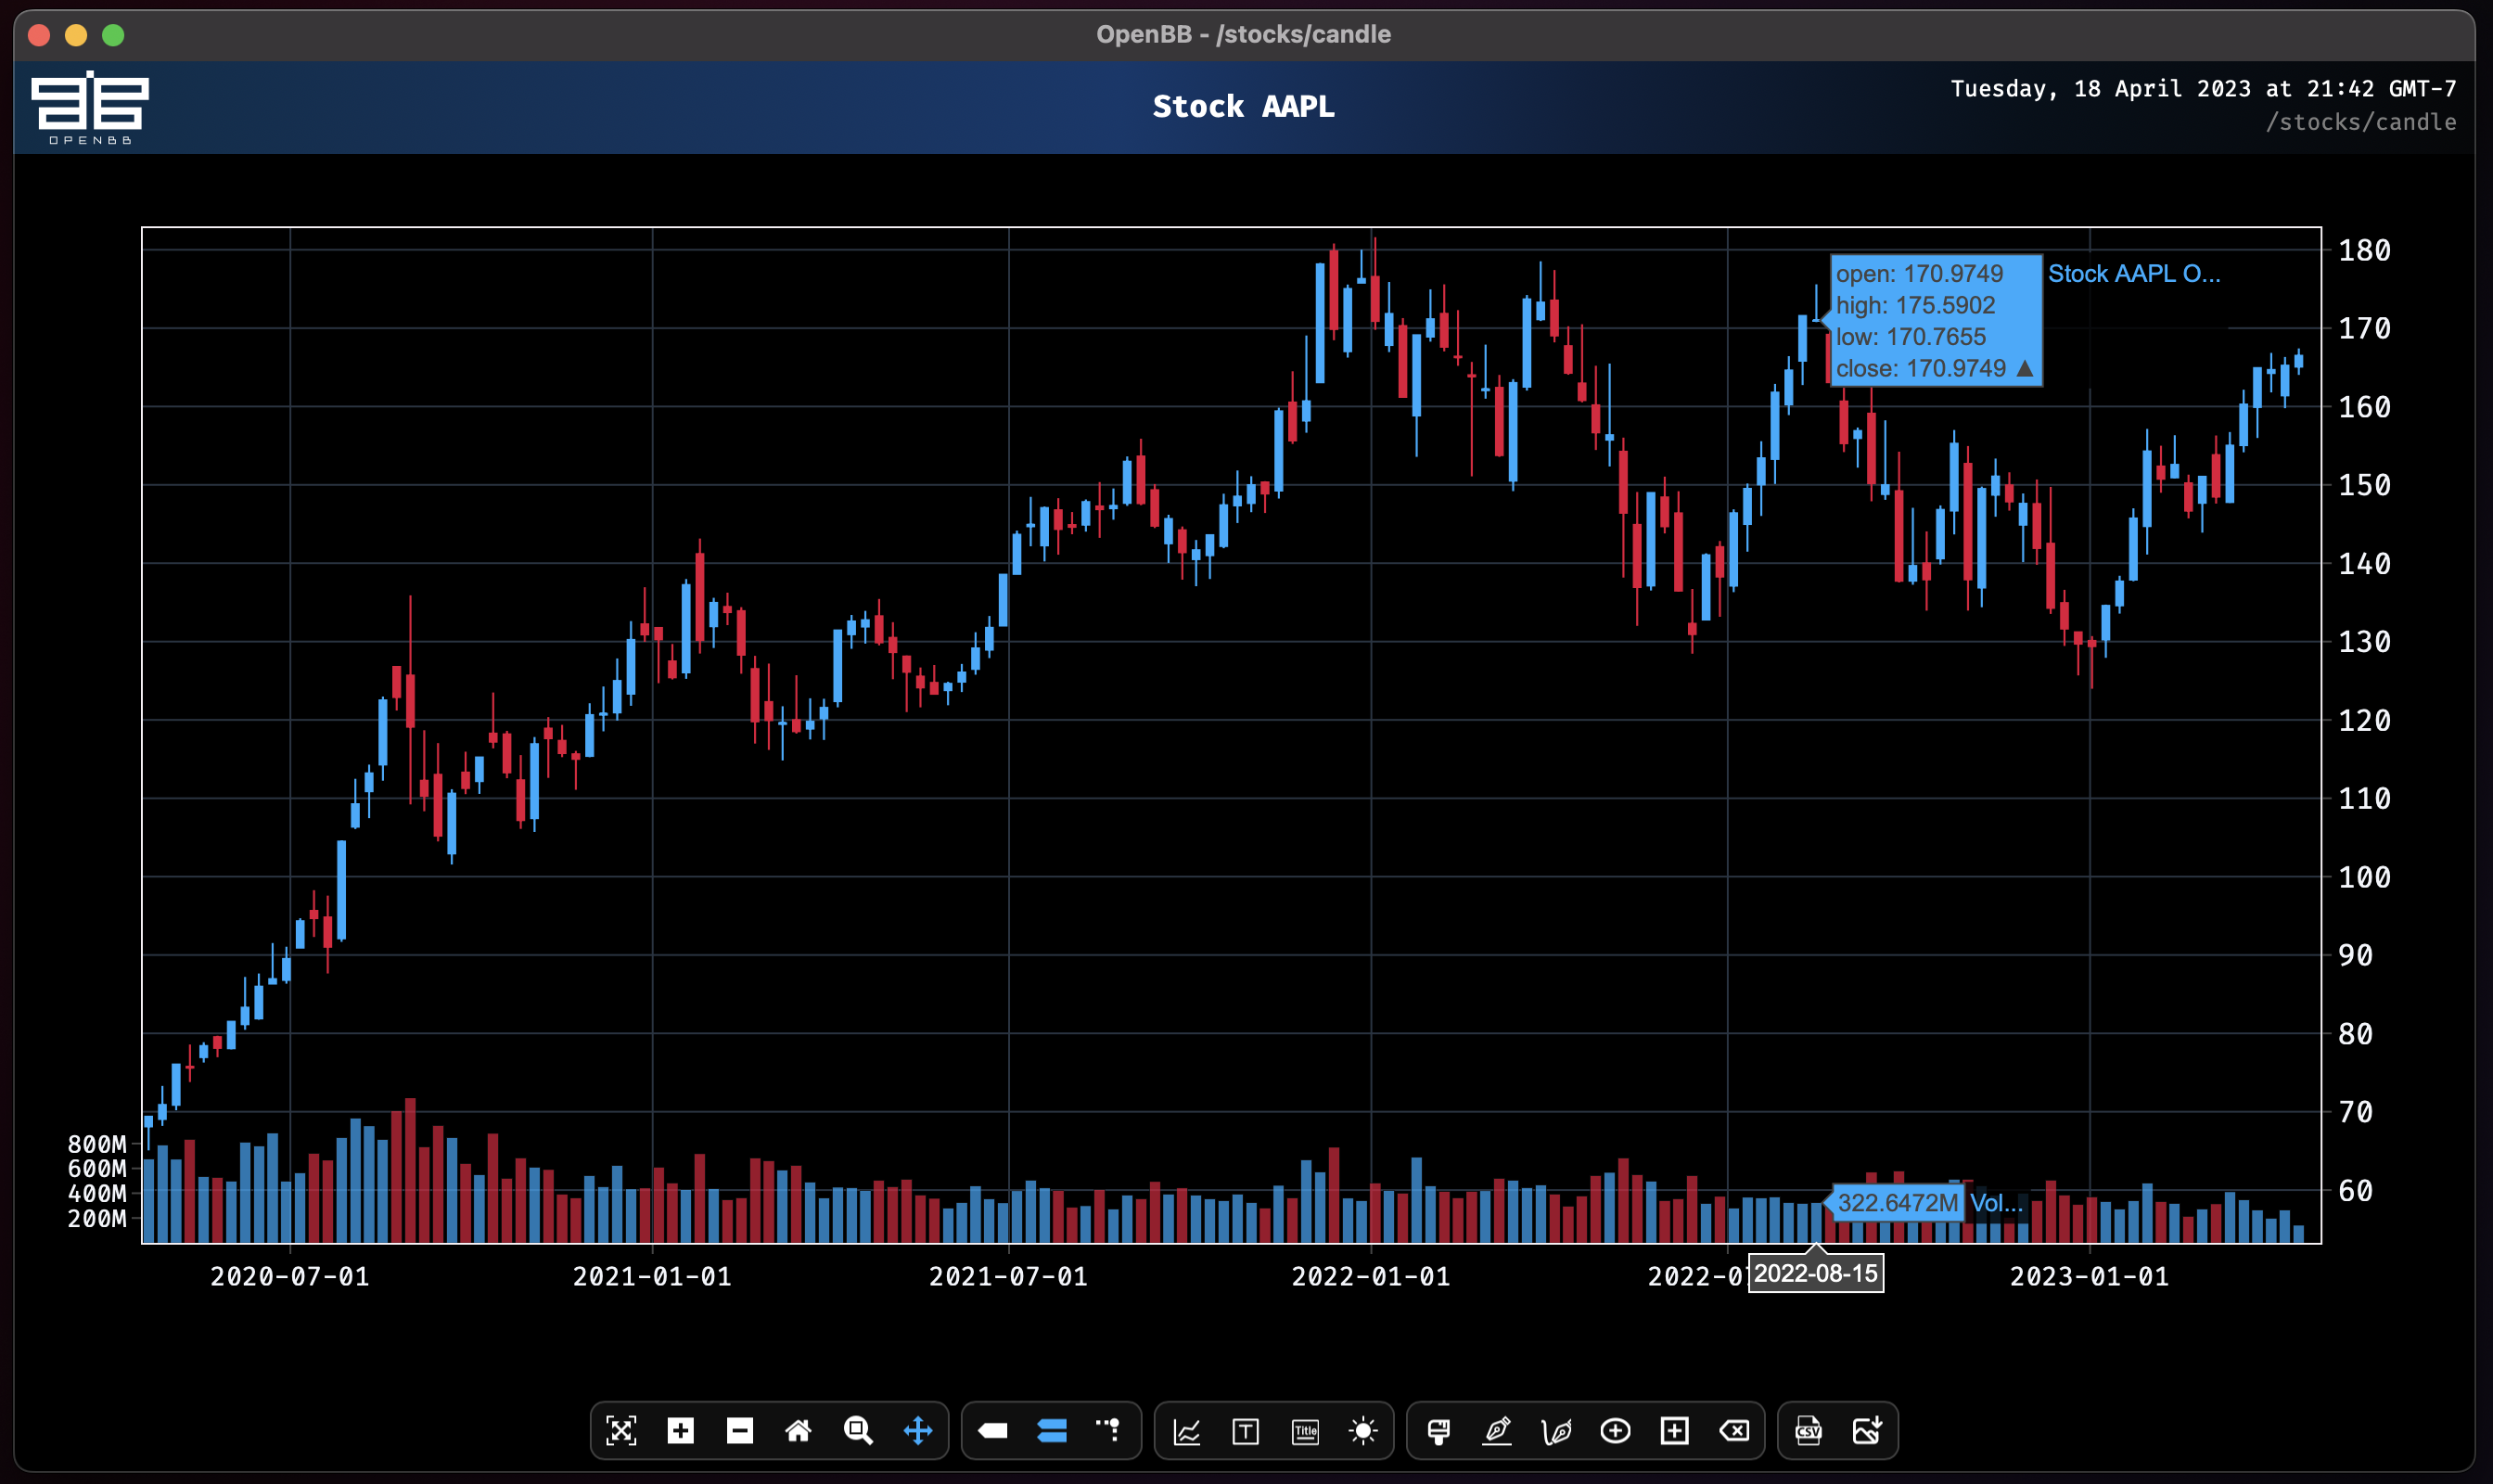This screenshot has width=2493, height=1484.
Task: Click the date and time text
Action: (2203, 89)
